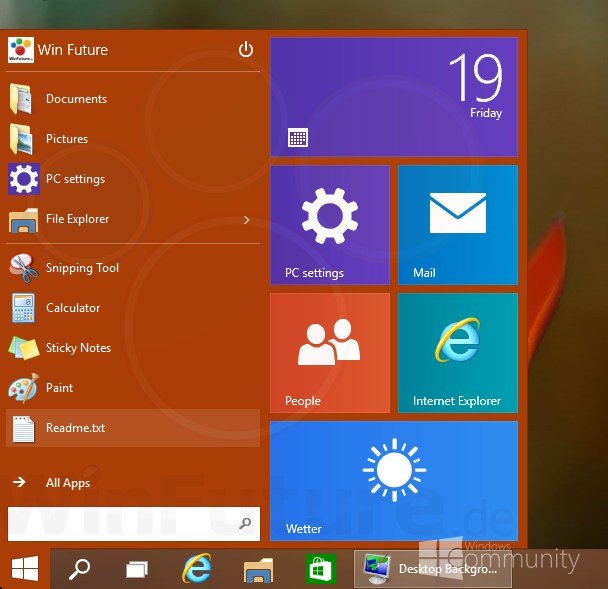
Task: Open the Mail tile
Action: (458, 225)
